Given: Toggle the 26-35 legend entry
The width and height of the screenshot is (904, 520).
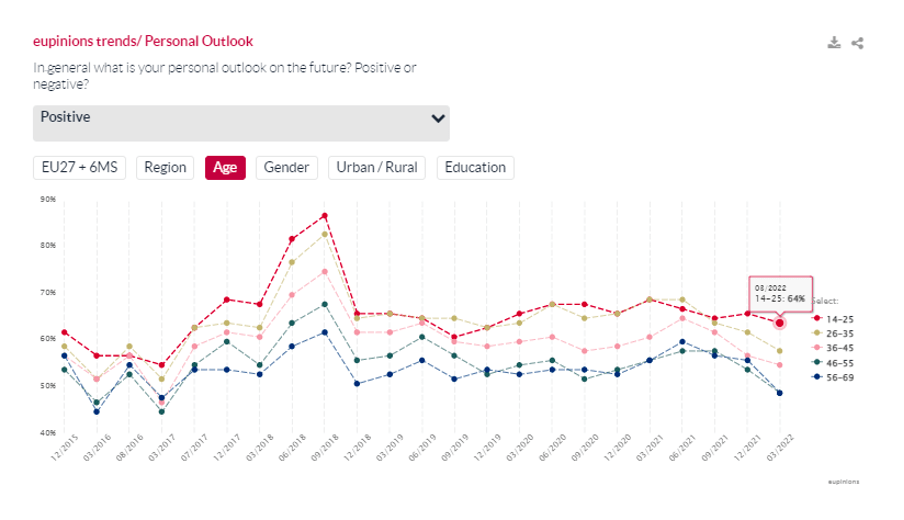Looking at the screenshot, I should (x=833, y=334).
